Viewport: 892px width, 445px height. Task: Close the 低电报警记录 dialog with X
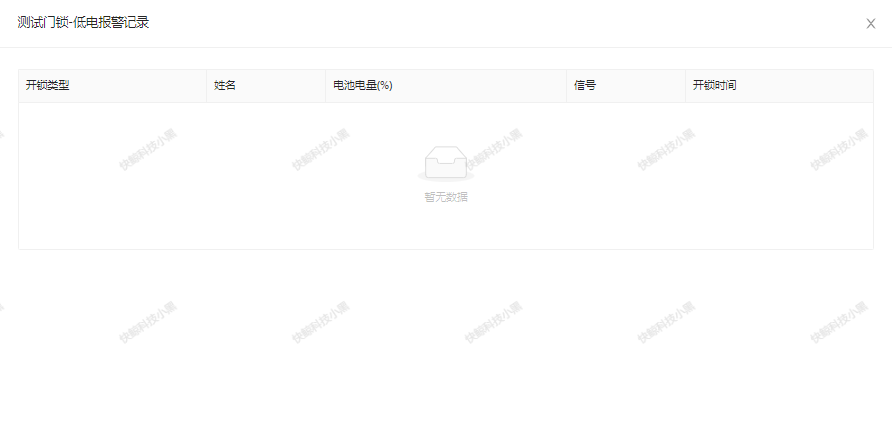(x=870, y=24)
